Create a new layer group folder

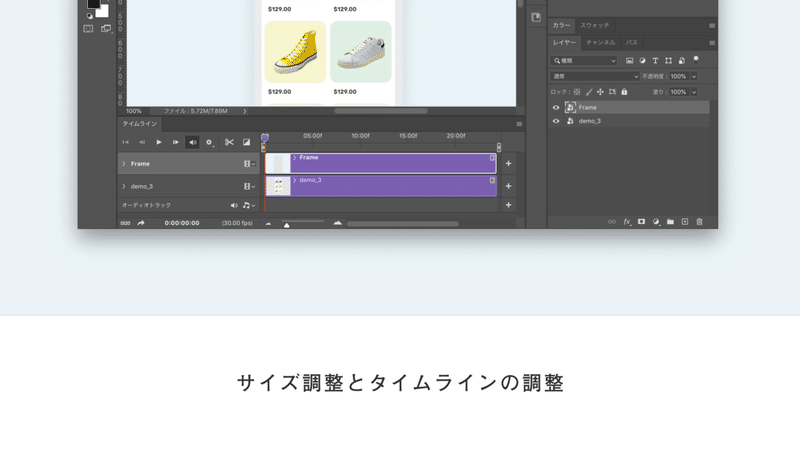(x=670, y=222)
